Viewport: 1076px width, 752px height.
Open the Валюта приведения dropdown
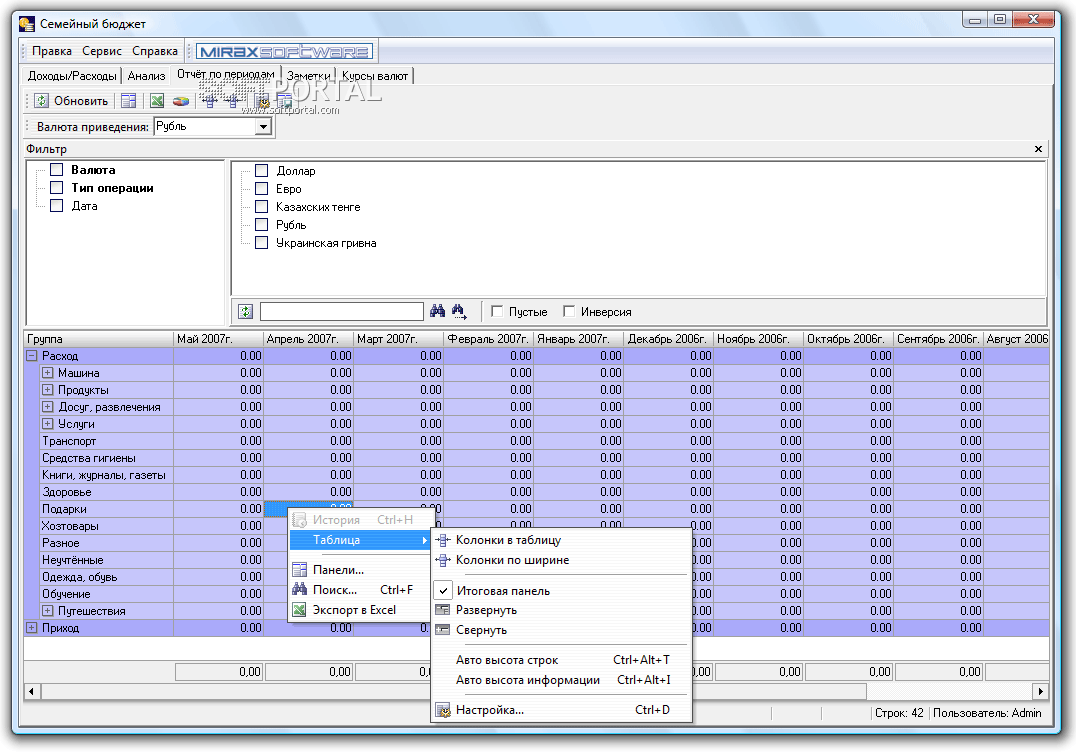(263, 127)
